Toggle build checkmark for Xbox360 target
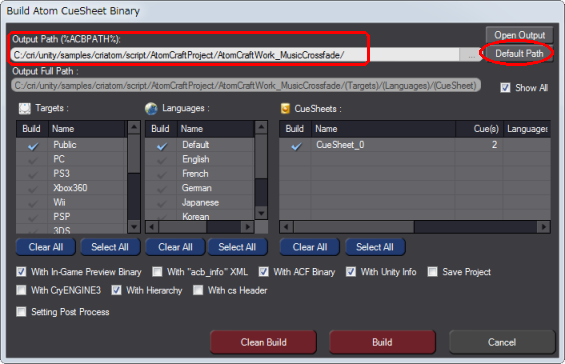This screenshot has width=565, height=364. (x=33, y=189)
